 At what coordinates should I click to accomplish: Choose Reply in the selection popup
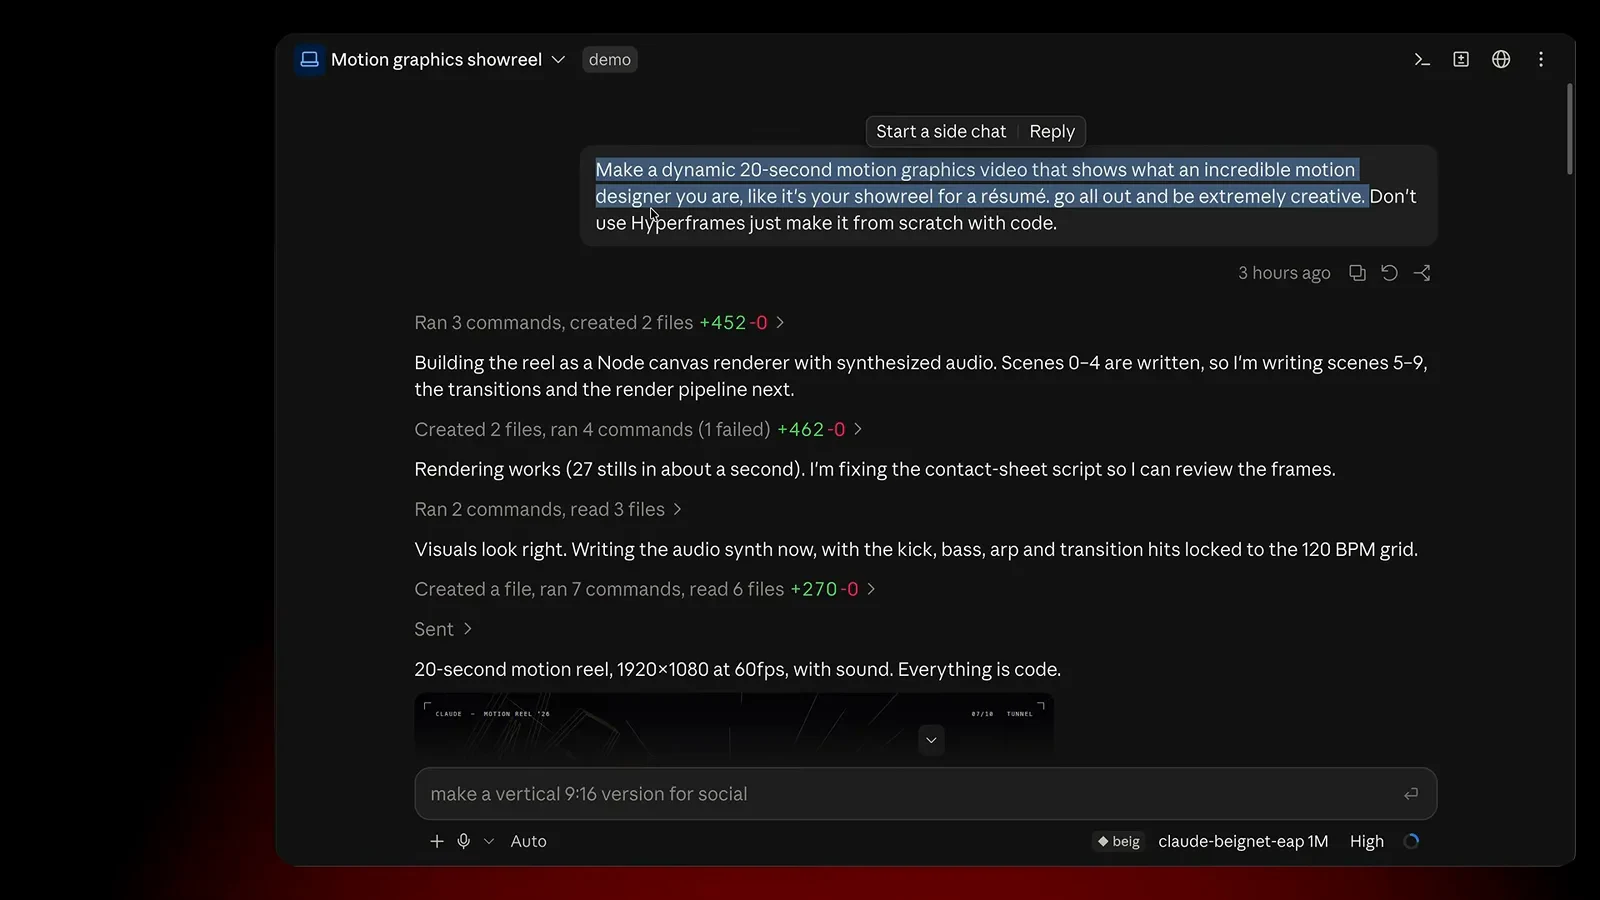coord(1052,131)
